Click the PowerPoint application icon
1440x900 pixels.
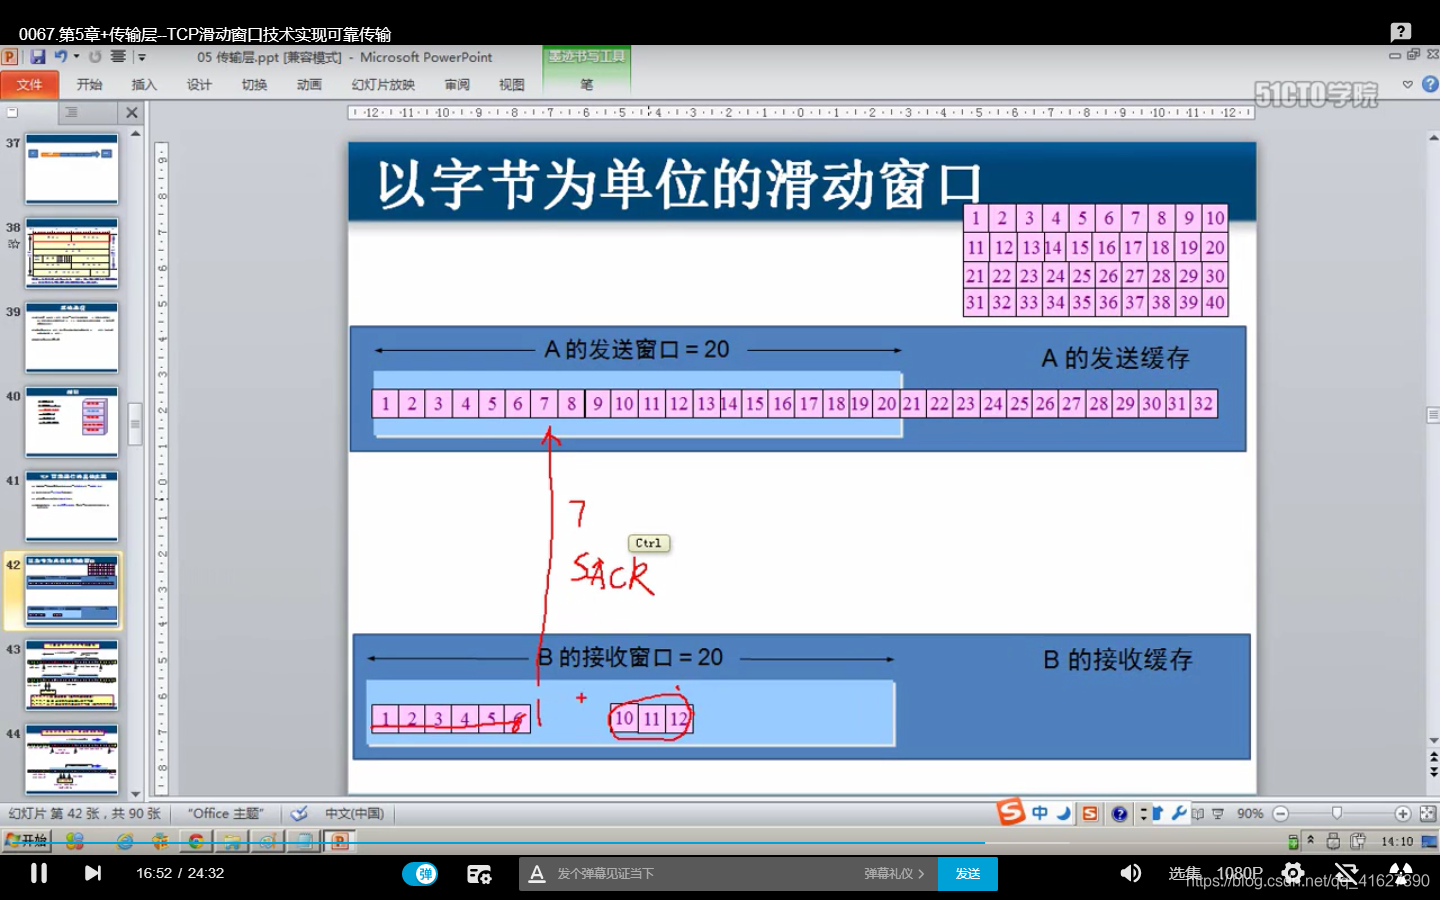(x=10, y=57)
